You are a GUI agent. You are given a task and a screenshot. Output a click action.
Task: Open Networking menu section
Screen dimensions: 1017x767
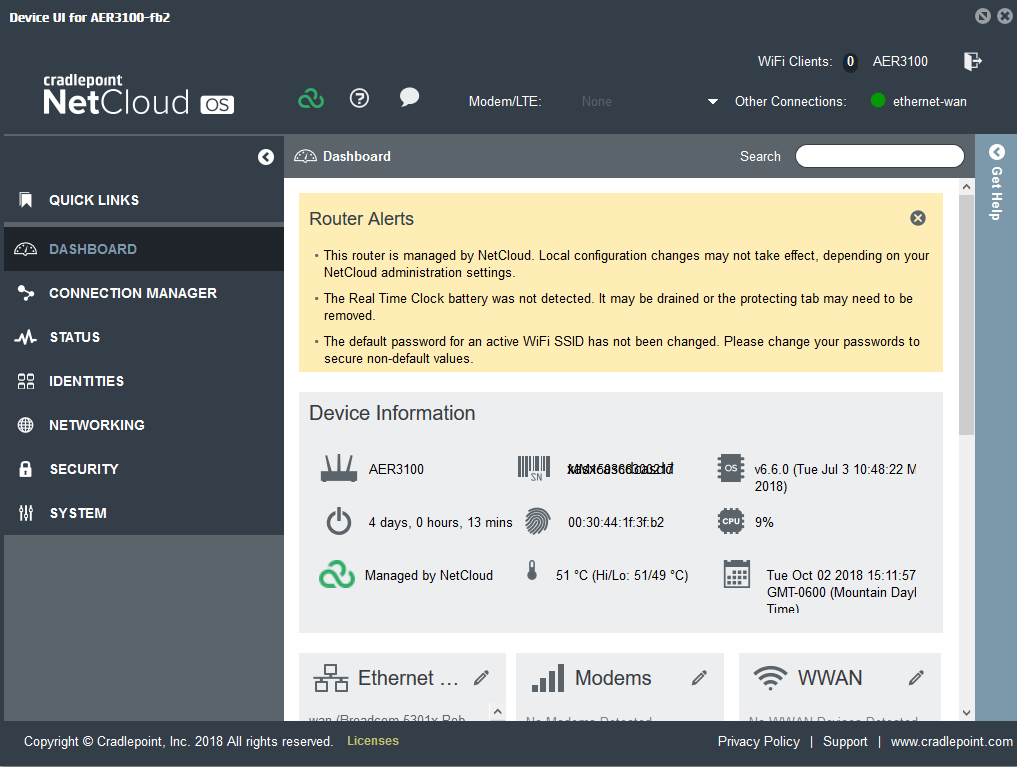[x=144, y=425]
